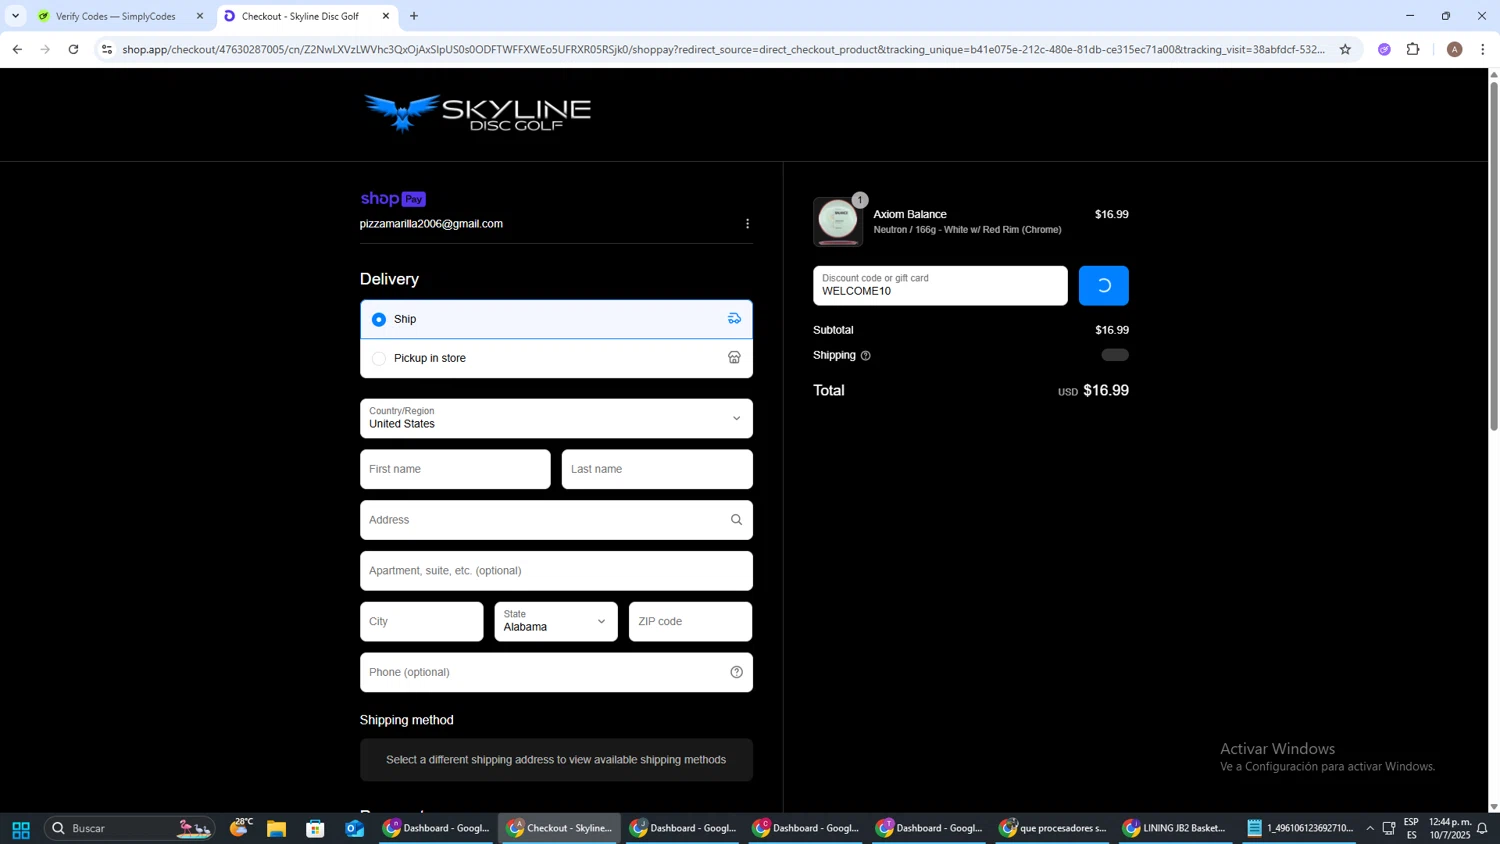Click the discount code field with WELCOME10
The image size is (1500, 844).
click(940, 286)
